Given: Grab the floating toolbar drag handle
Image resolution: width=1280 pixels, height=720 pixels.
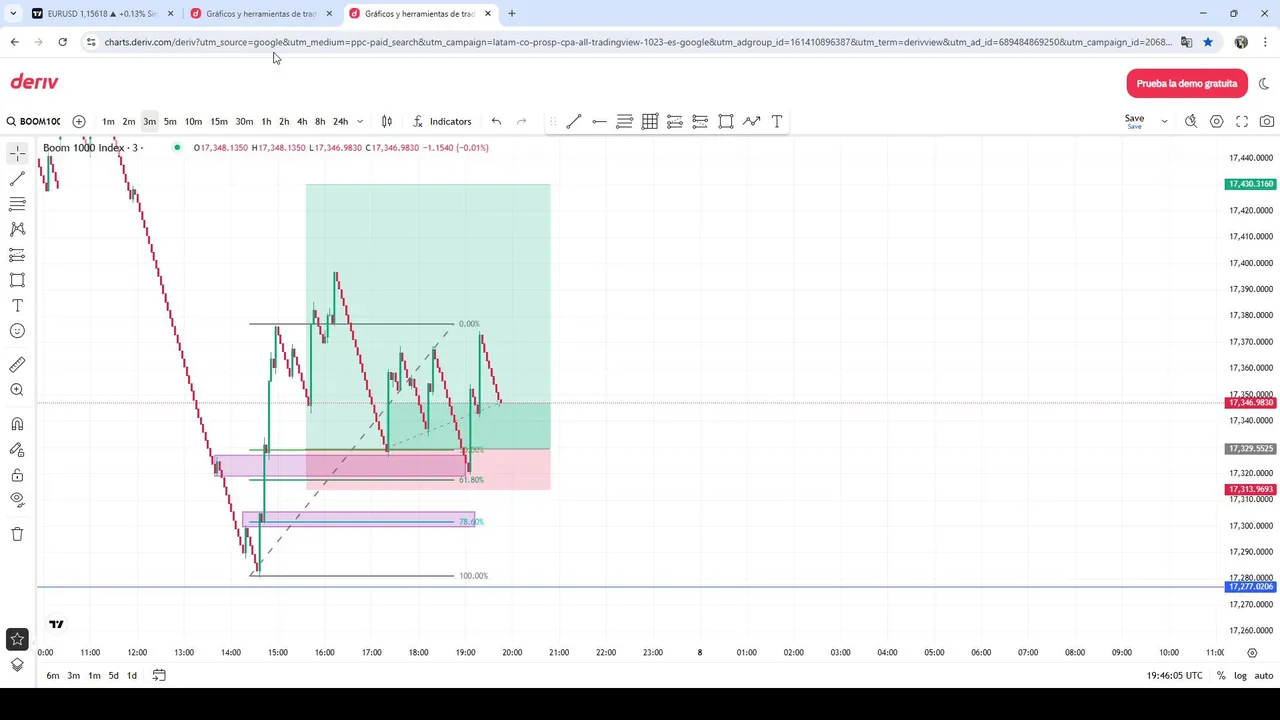Looking at the screenshot, I should coord(552,122).
